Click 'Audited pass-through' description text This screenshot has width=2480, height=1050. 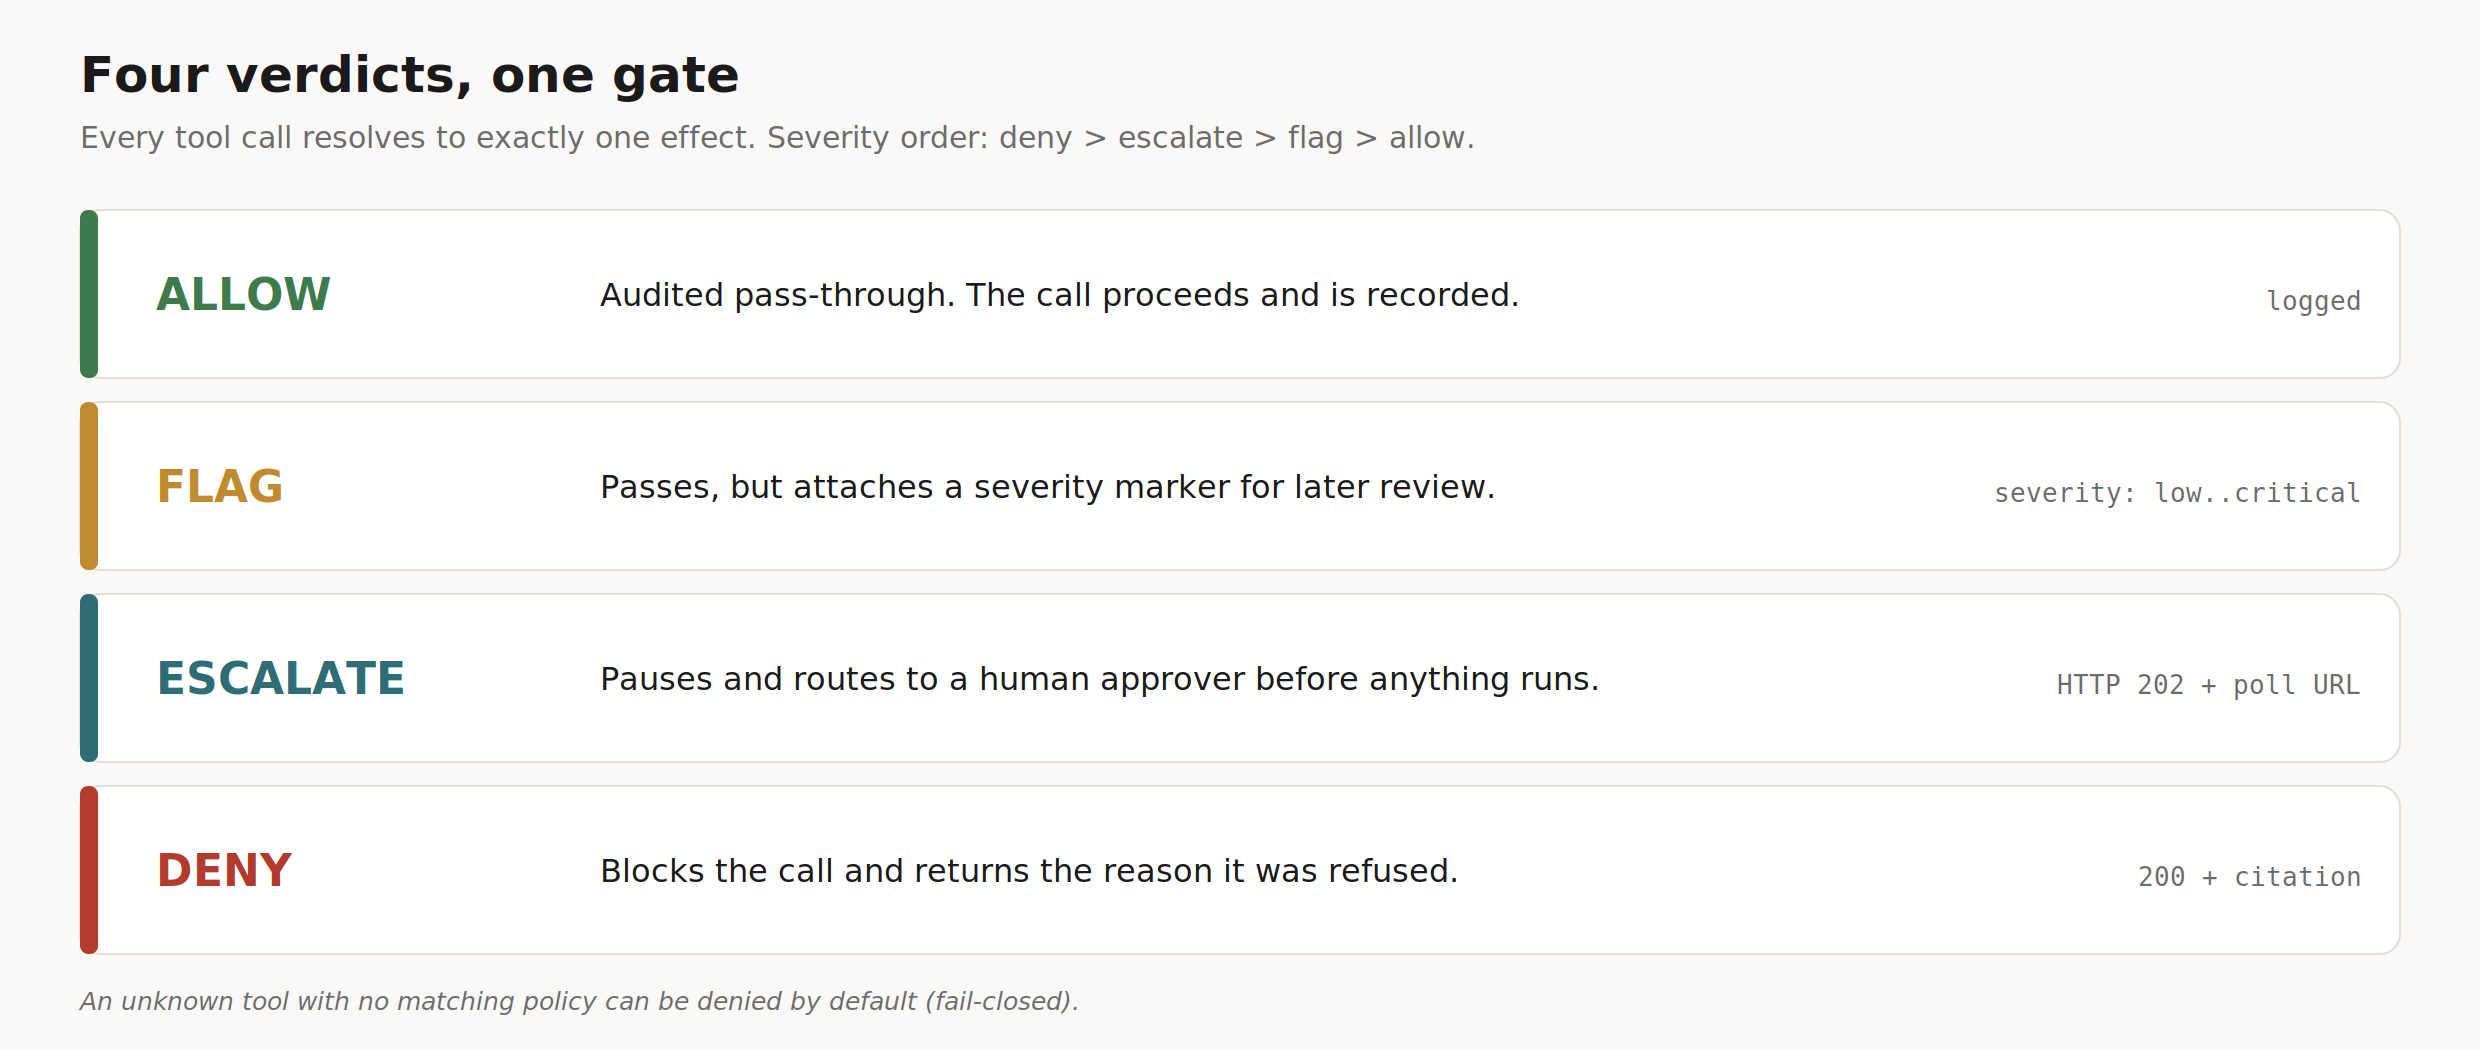tap(1059, 295)
